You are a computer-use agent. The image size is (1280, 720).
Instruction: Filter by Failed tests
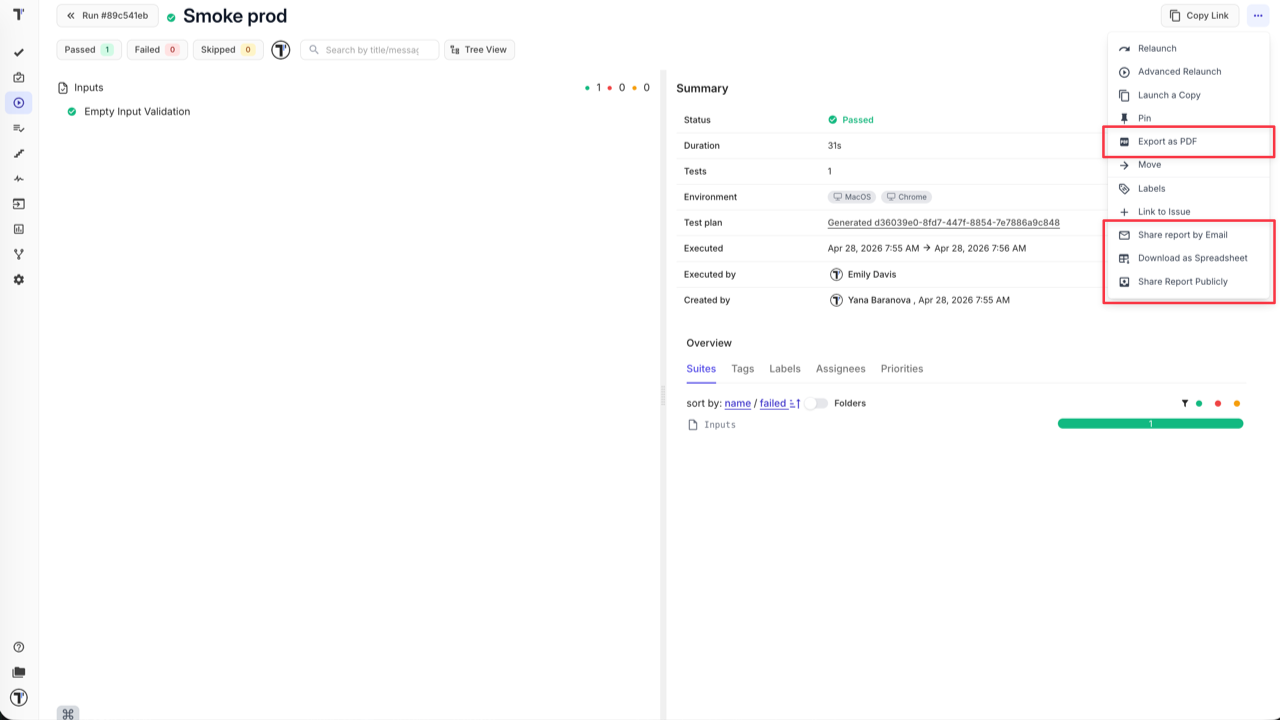point(157,50)
